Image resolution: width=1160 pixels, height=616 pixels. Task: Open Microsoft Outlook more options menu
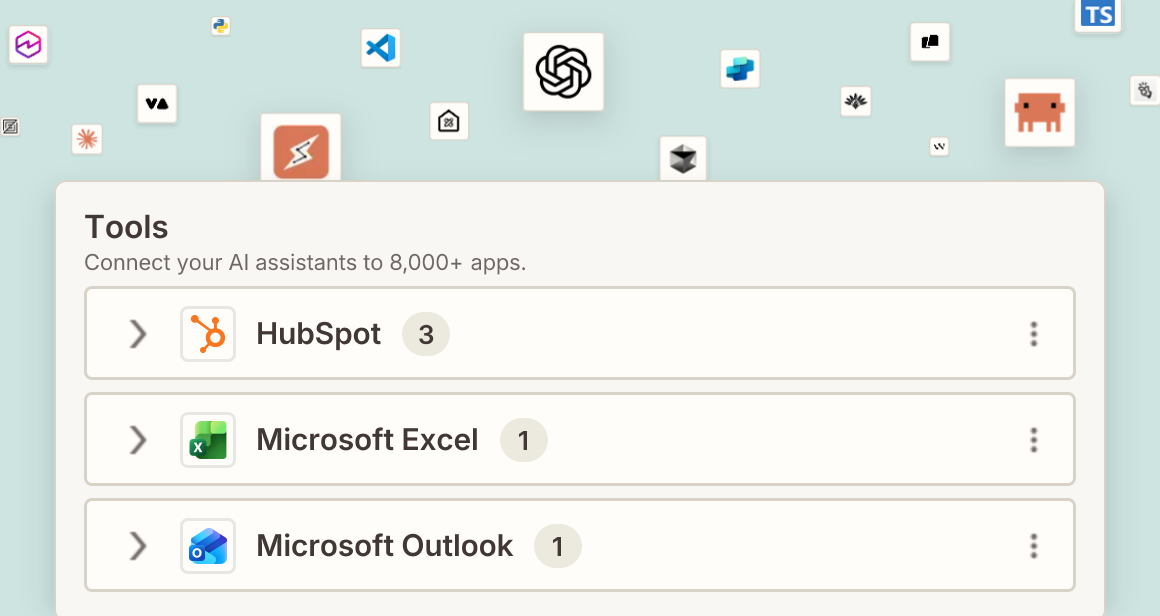click(1033, 546)
